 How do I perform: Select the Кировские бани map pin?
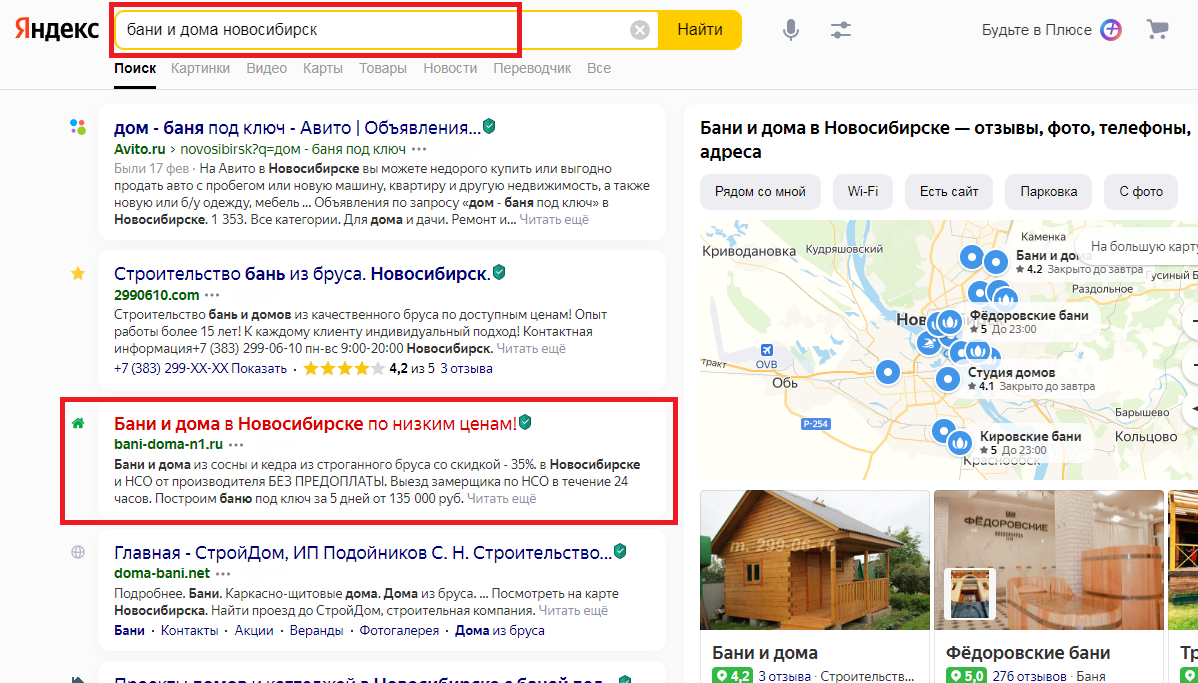pyautogui.click(x=959, y=442)
